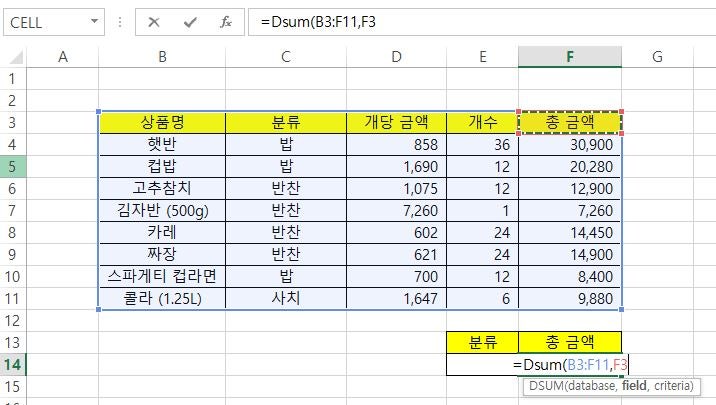Viewport: 716px width, 405px height.
Task: Select column A header
Action: [63, 57]
